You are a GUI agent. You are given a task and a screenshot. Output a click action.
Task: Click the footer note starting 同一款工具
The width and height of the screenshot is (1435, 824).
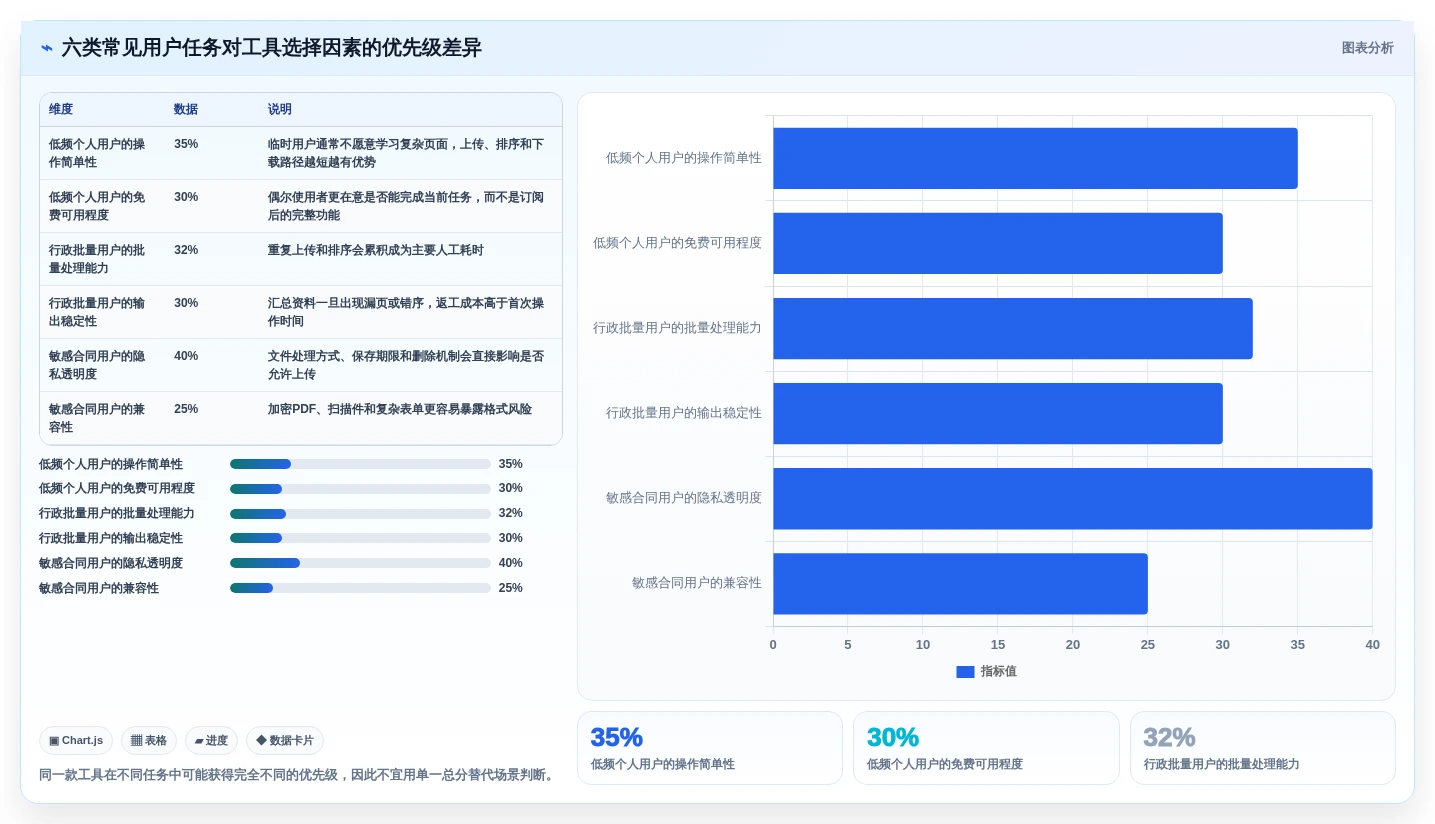(298, 775)
